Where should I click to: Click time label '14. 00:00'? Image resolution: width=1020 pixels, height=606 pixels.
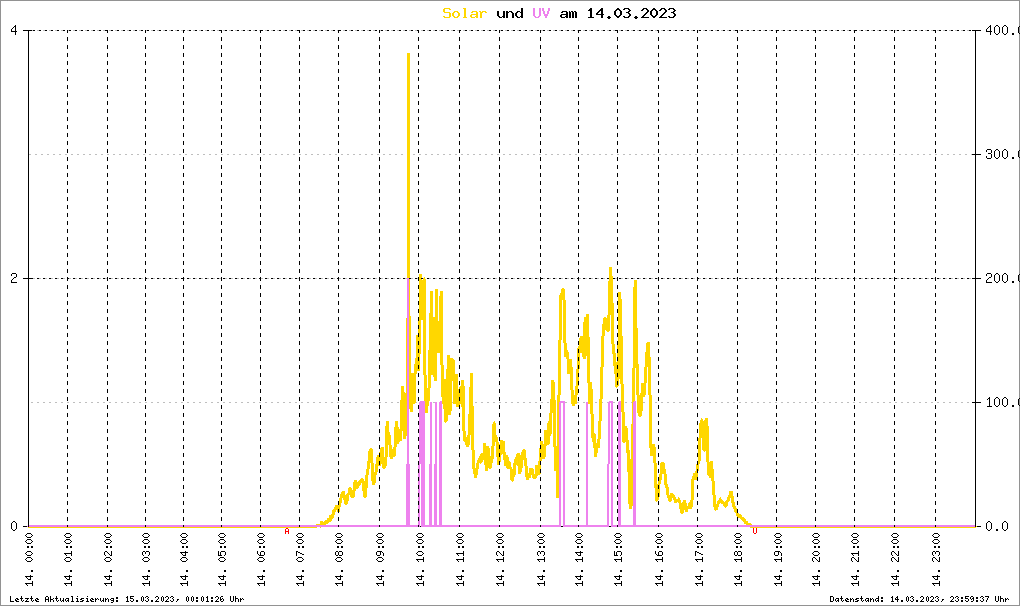pos(29,560)
